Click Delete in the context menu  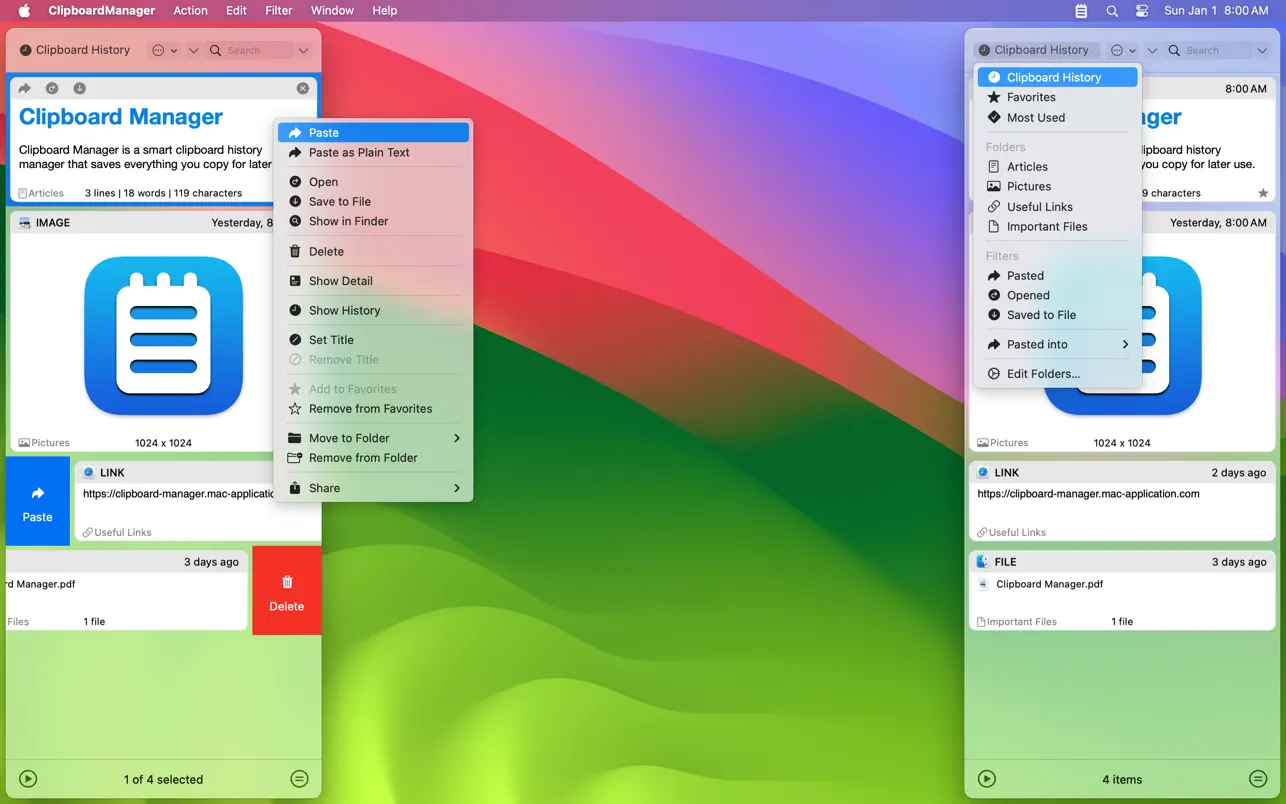[x=373, y=251]
